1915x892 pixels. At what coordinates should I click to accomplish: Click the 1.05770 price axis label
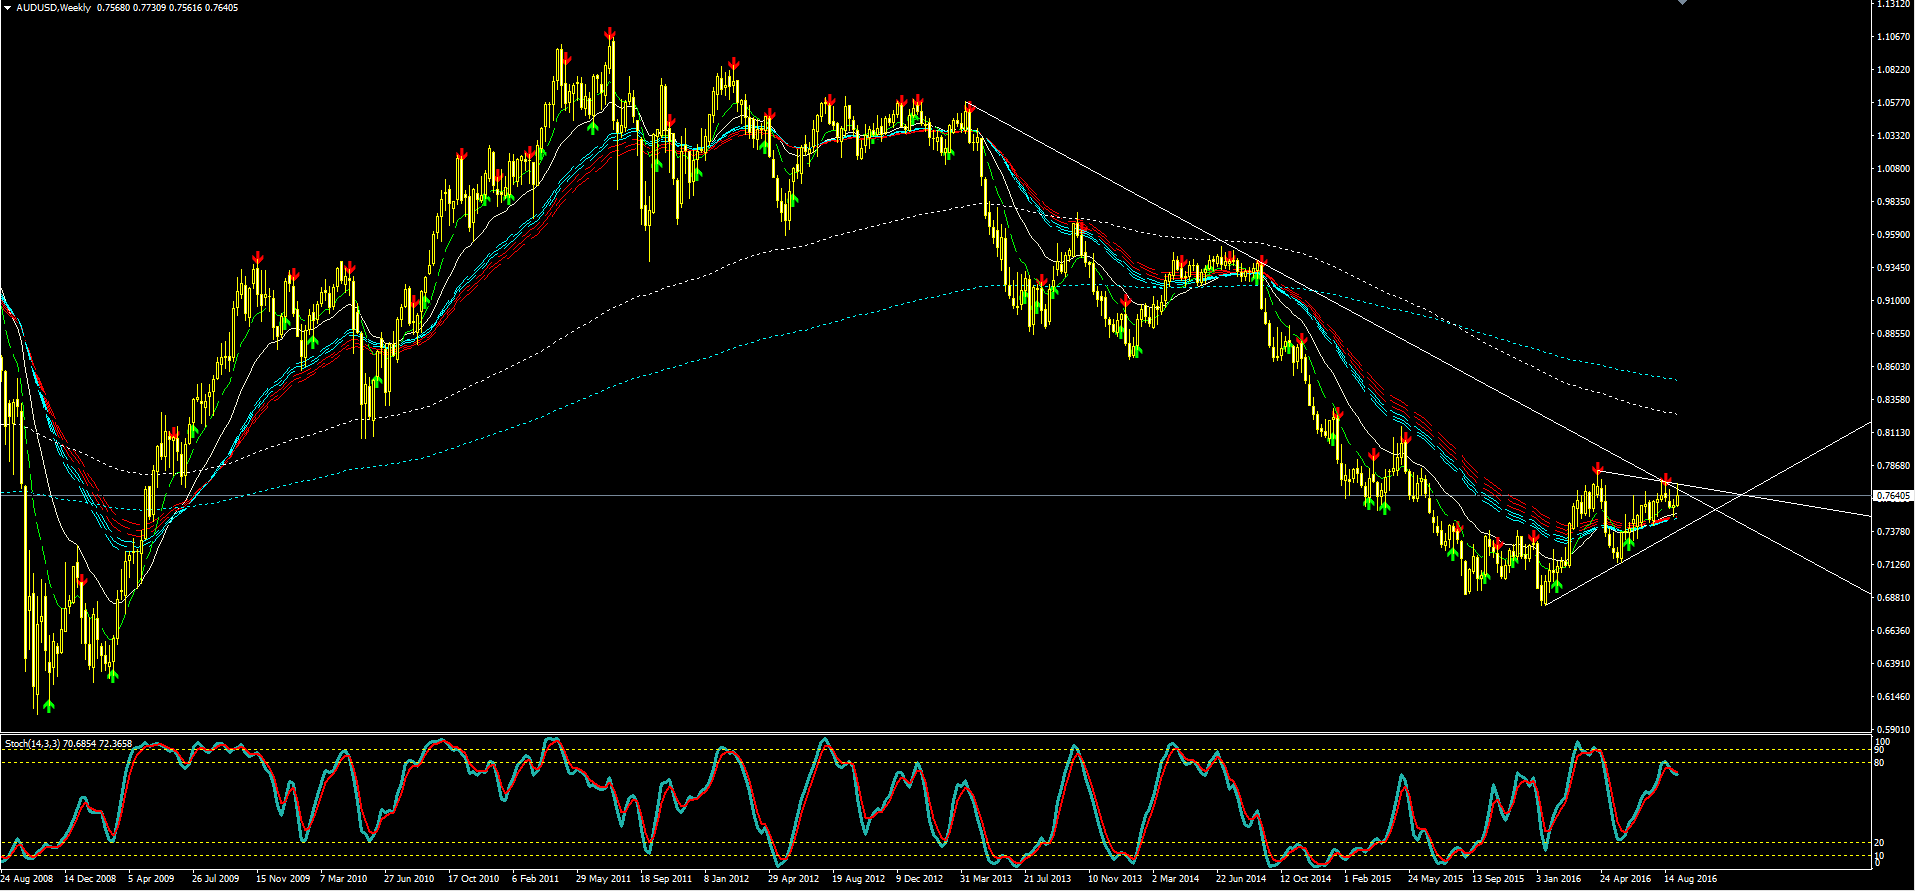[1894, 103]
